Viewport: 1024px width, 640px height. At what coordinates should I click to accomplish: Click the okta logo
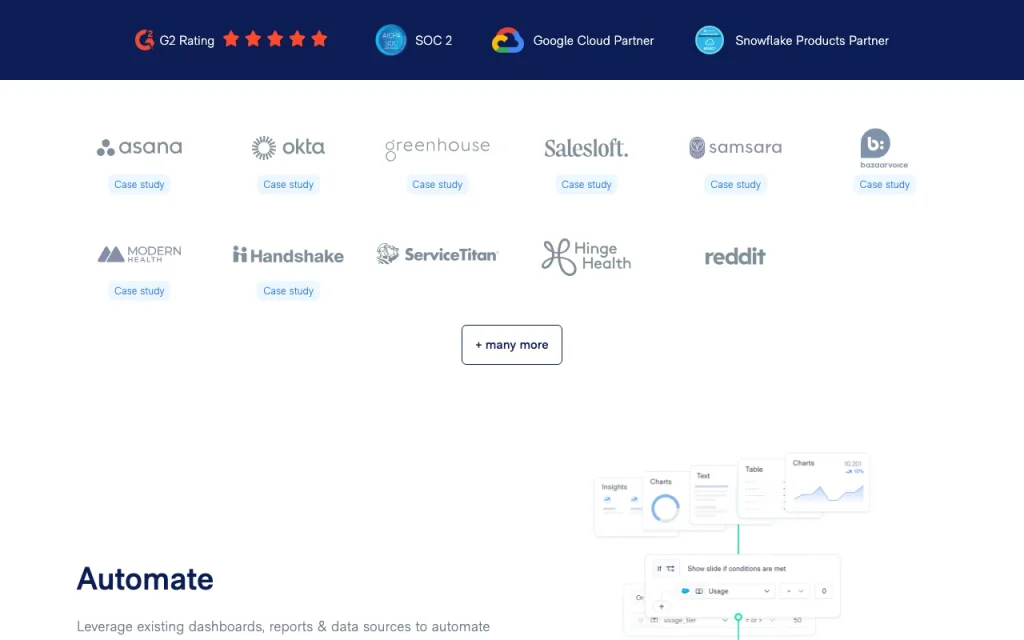[288, 148]
